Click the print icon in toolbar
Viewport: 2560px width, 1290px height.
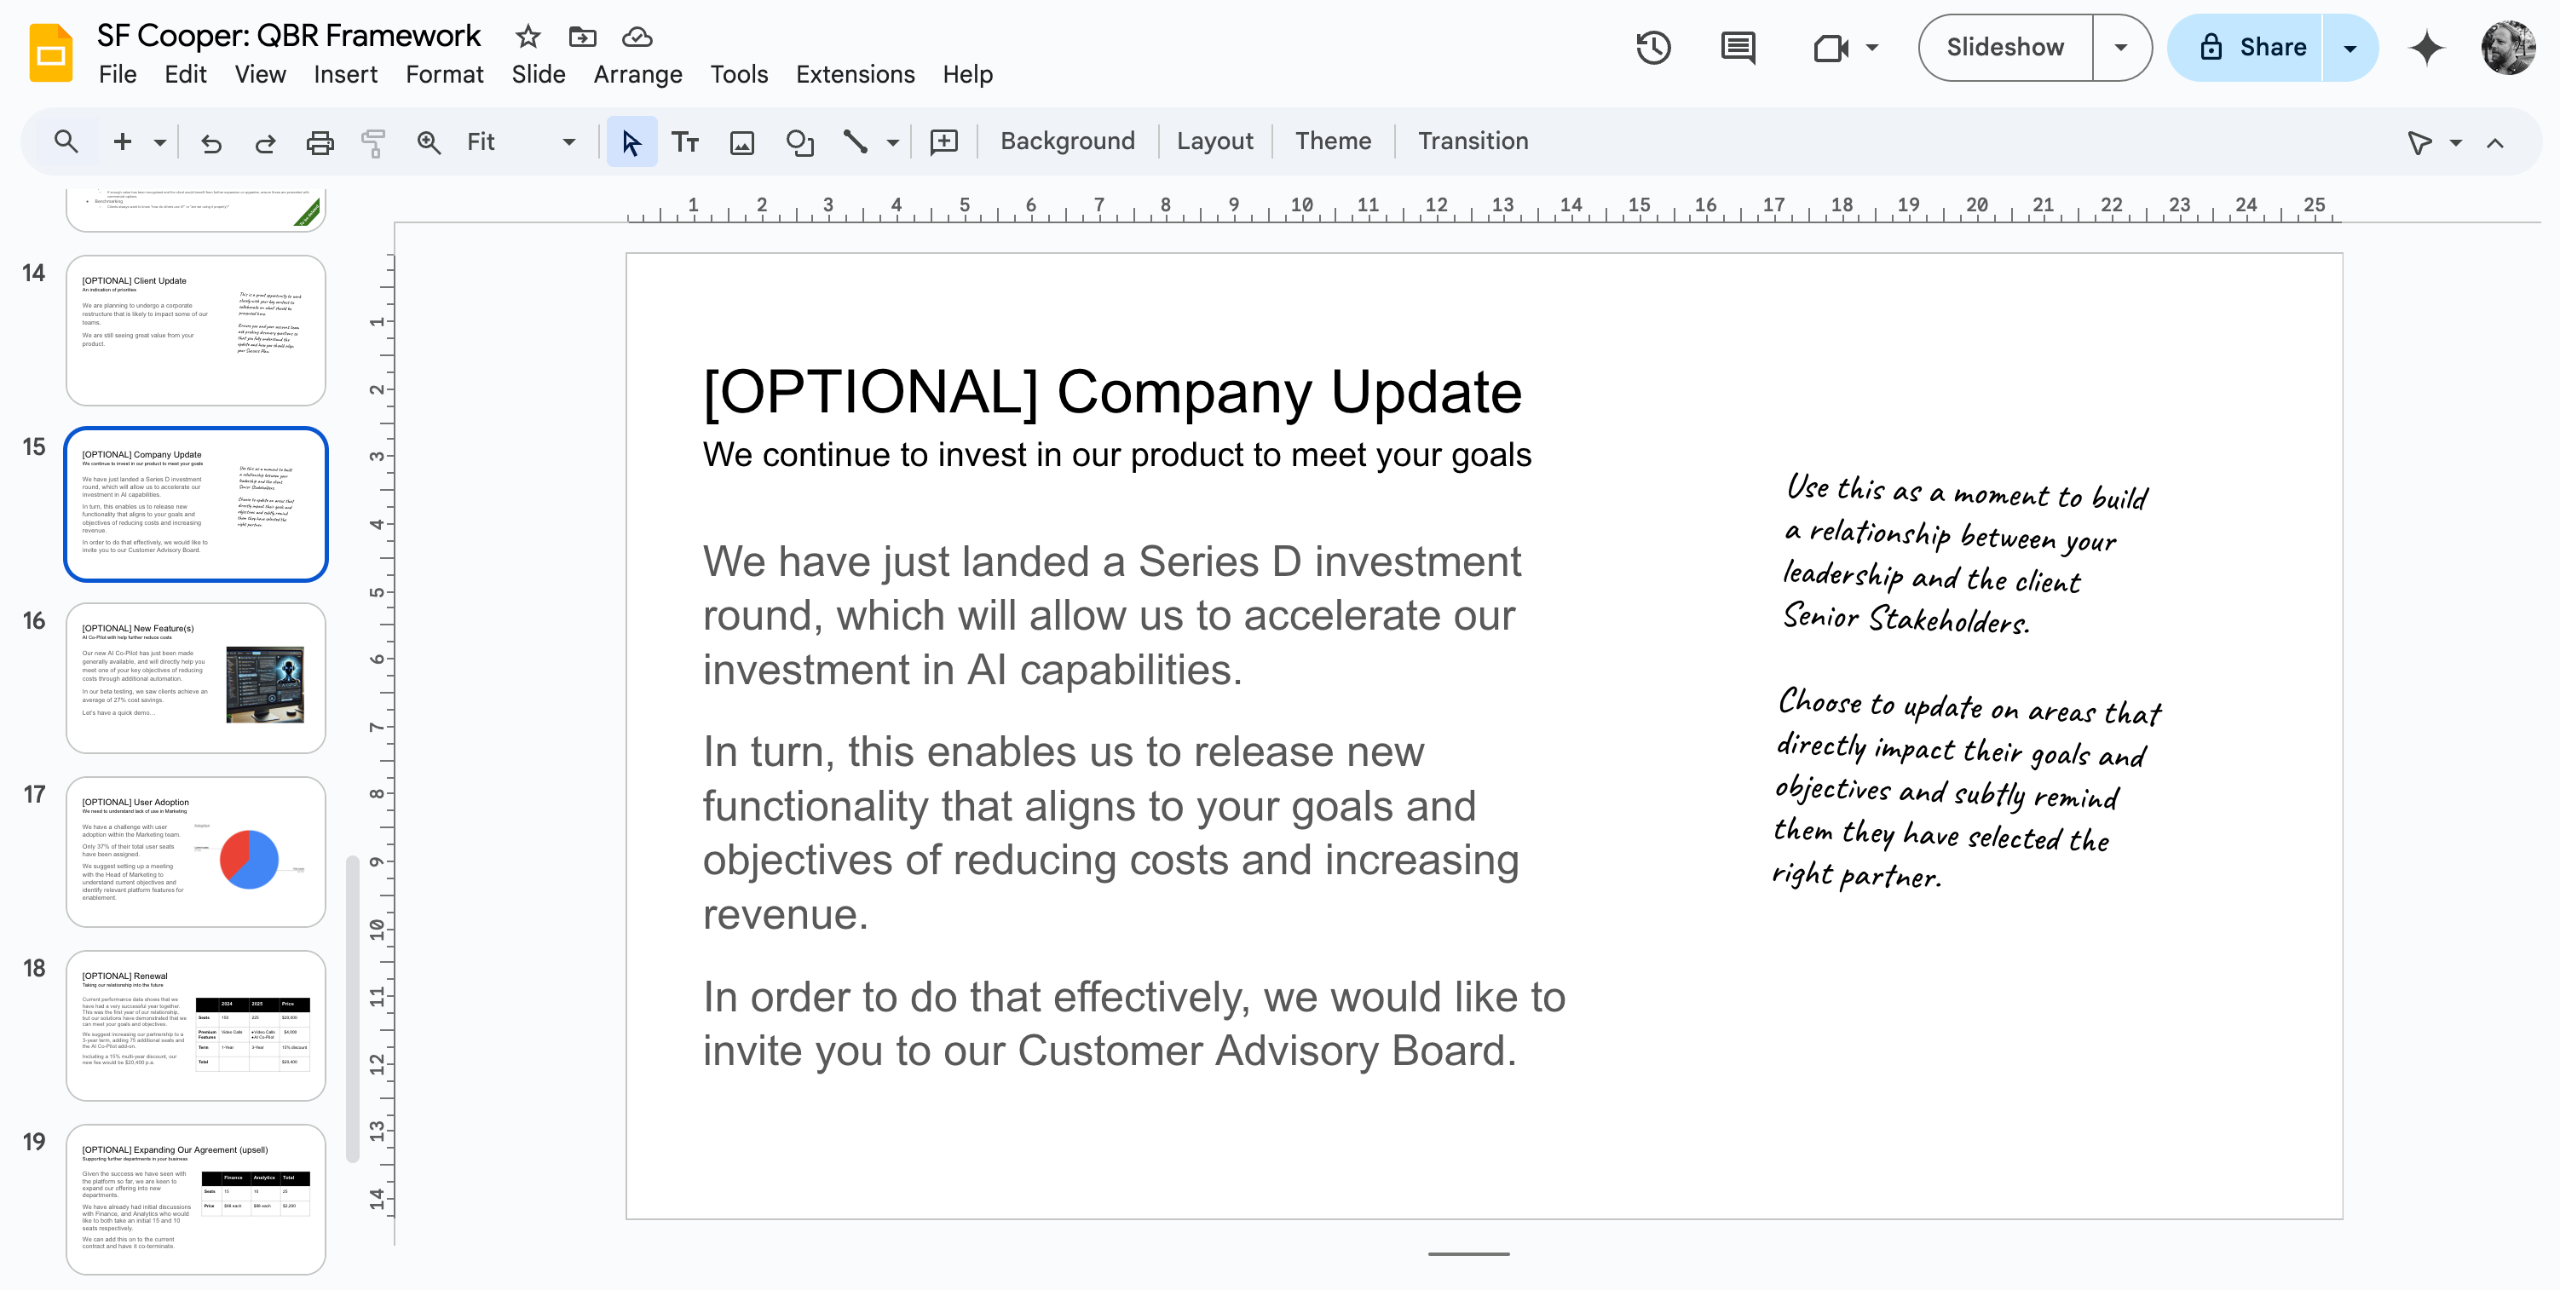(x=319, y=142)
